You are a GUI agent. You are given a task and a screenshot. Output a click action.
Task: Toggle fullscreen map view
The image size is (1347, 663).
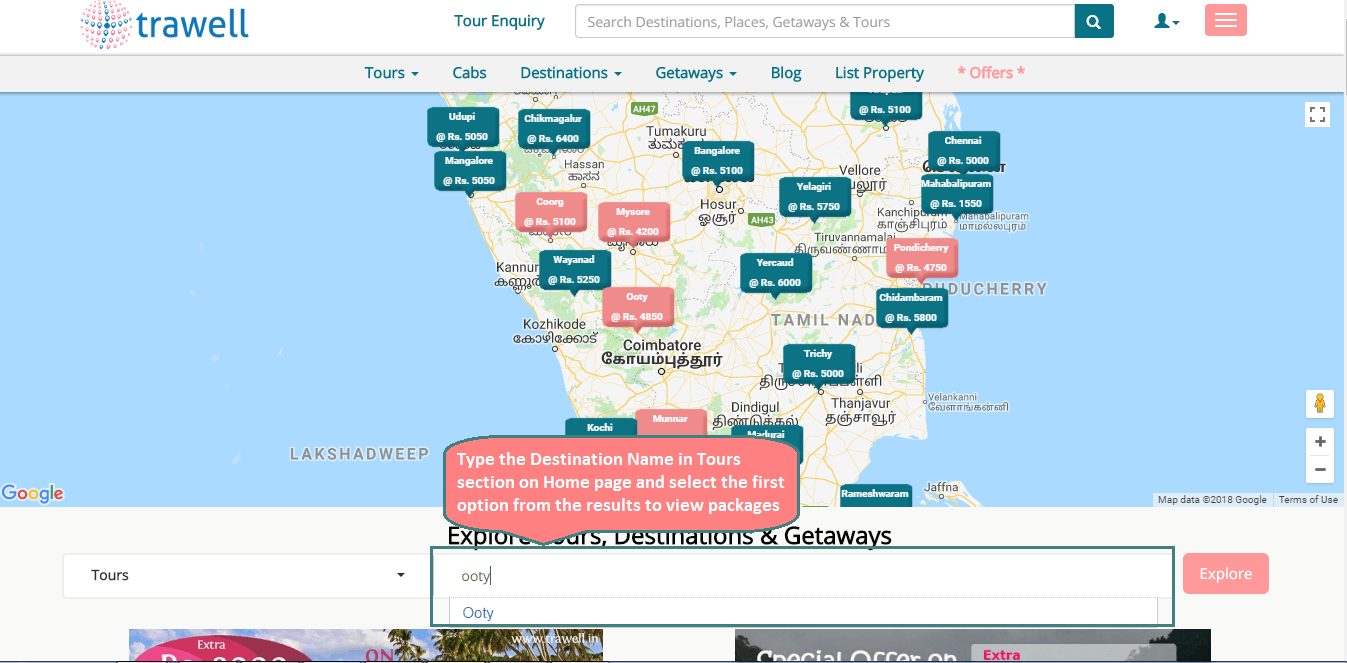1318,115
